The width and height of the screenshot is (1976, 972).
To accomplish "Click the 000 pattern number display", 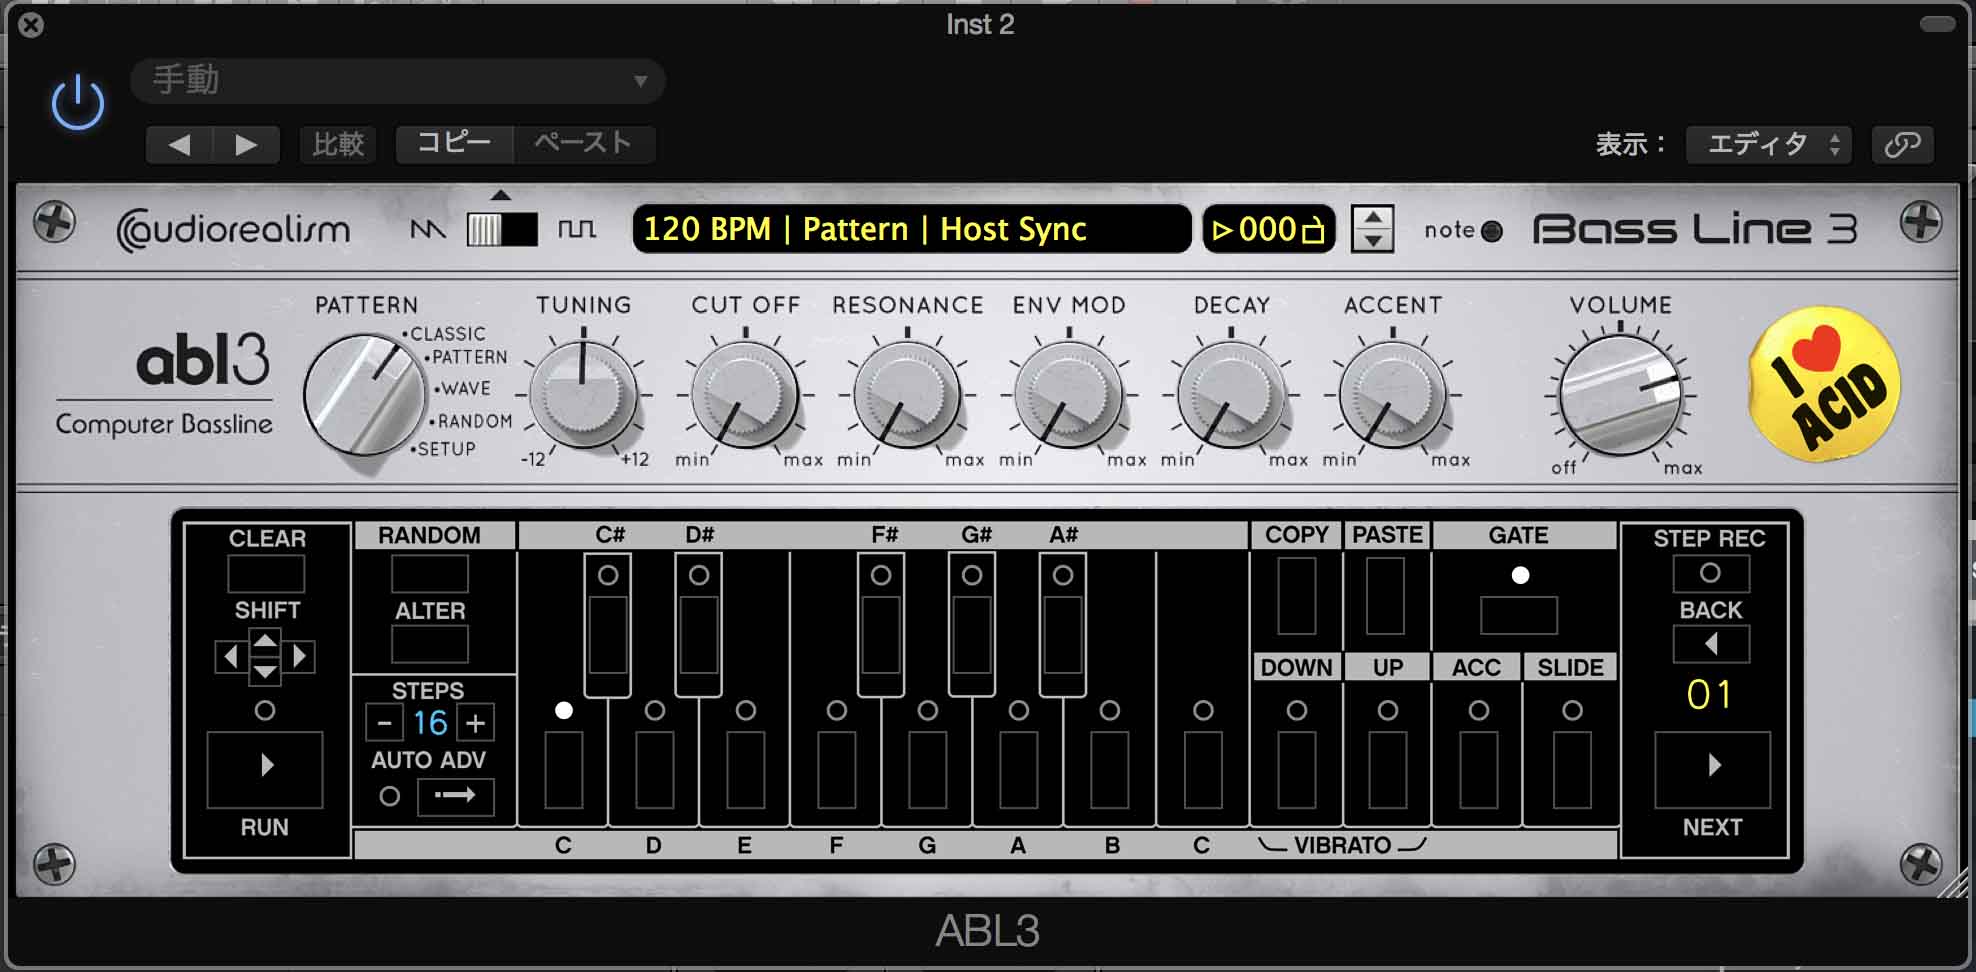I will click(x=1268, y=229).
